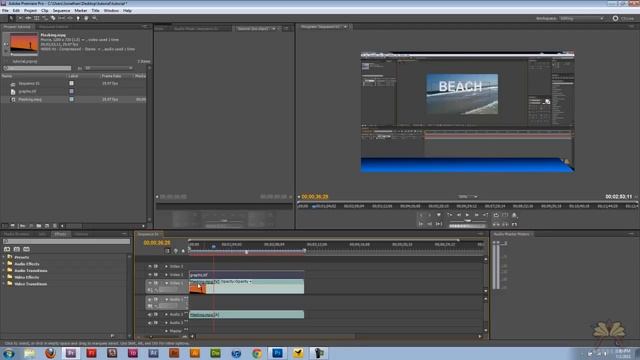Click Set In Point in Program monitor

421,215
